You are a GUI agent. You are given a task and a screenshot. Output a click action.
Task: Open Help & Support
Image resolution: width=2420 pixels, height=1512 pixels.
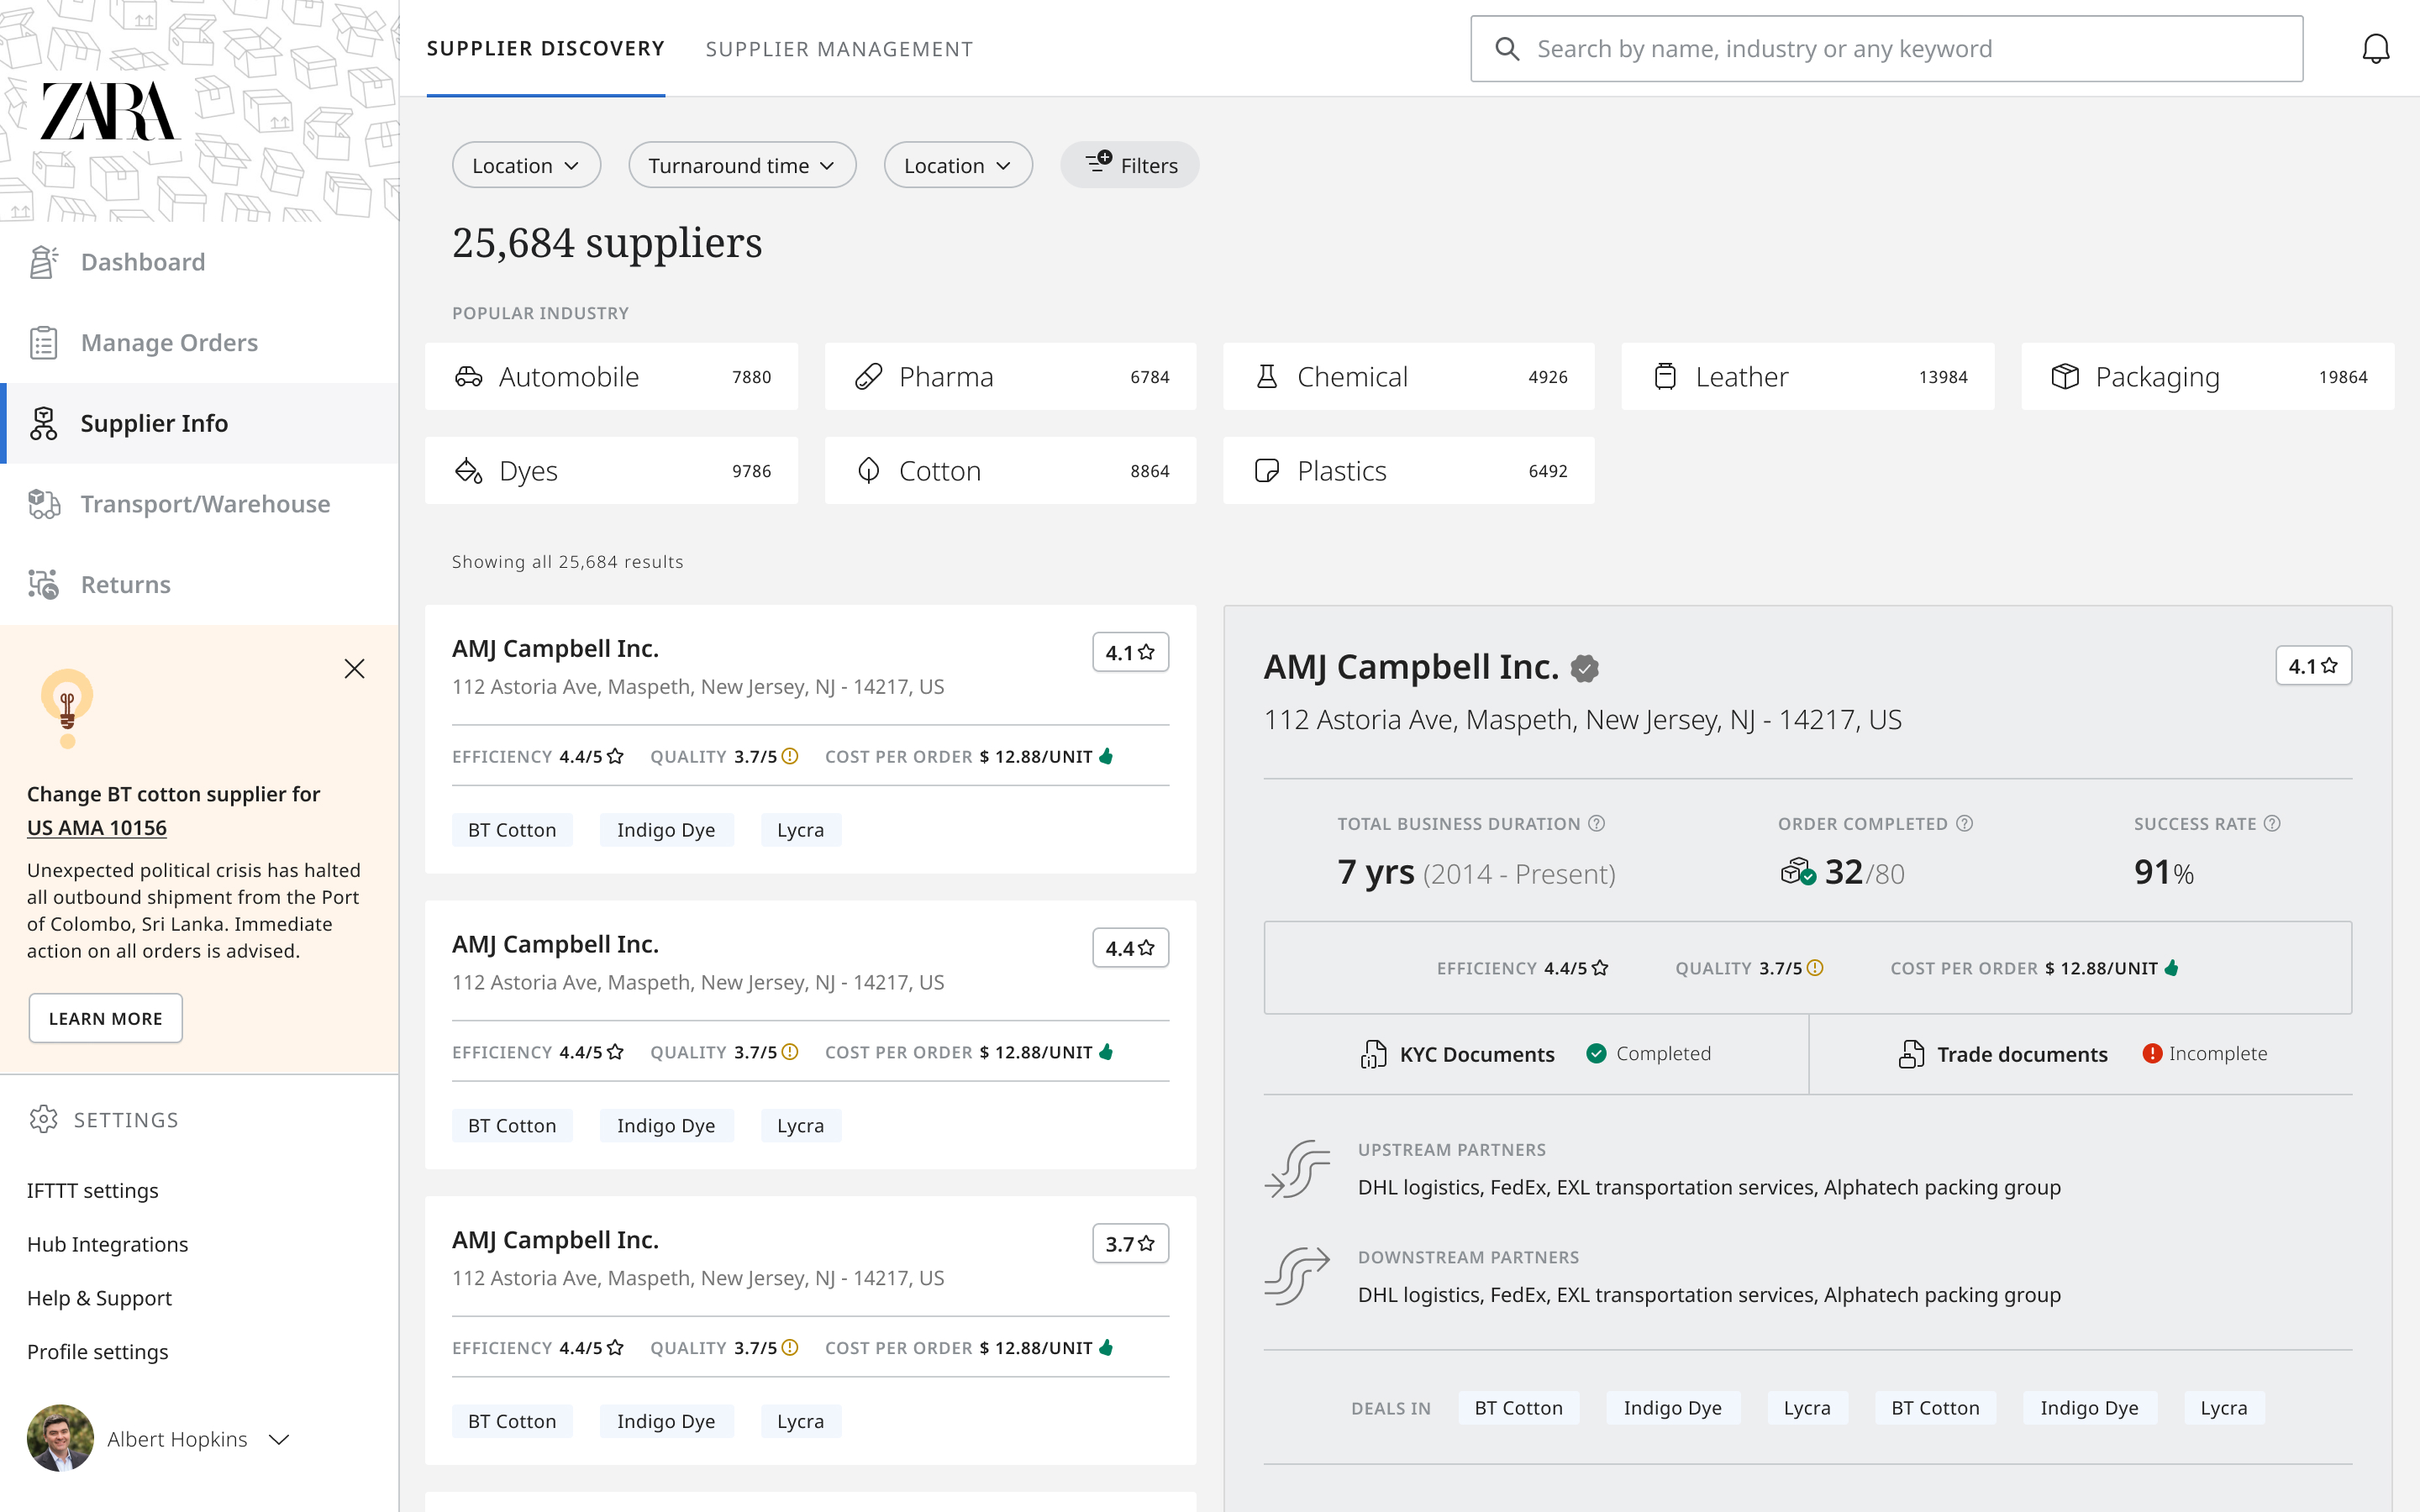point(99,1298)
